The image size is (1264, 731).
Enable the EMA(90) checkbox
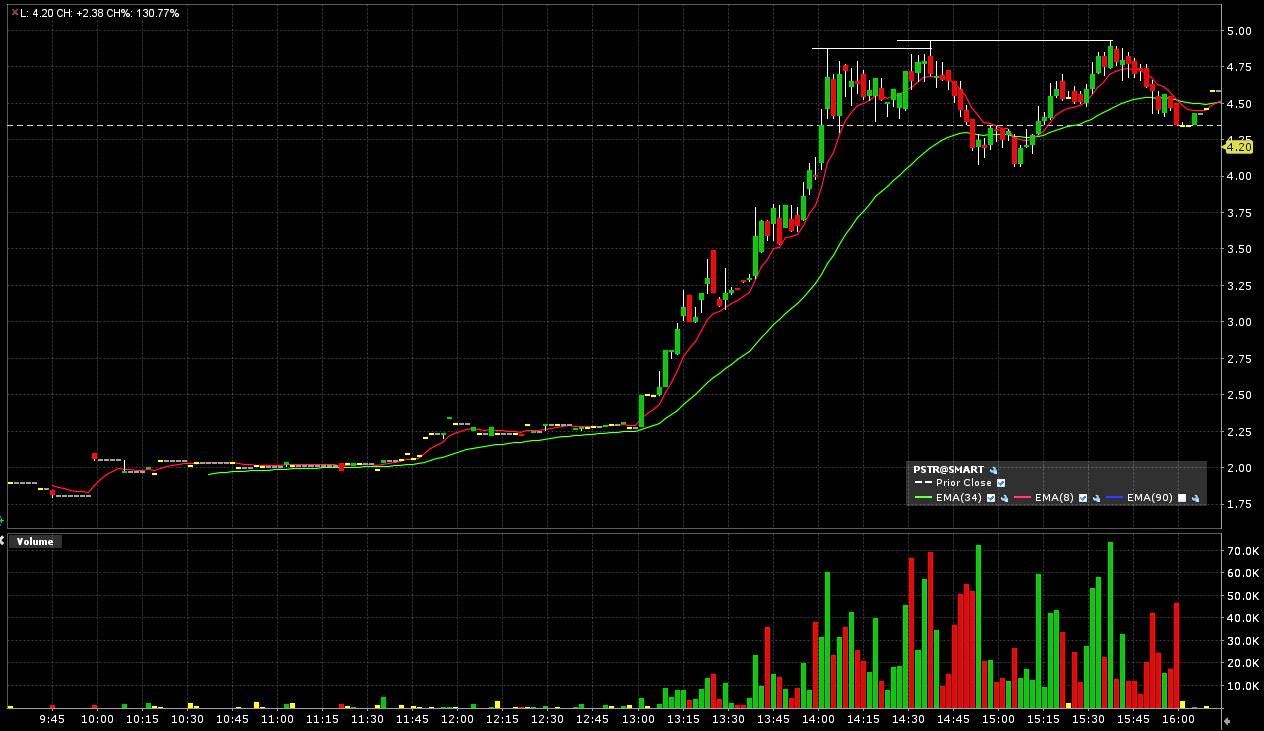(x=1182, y=498)
